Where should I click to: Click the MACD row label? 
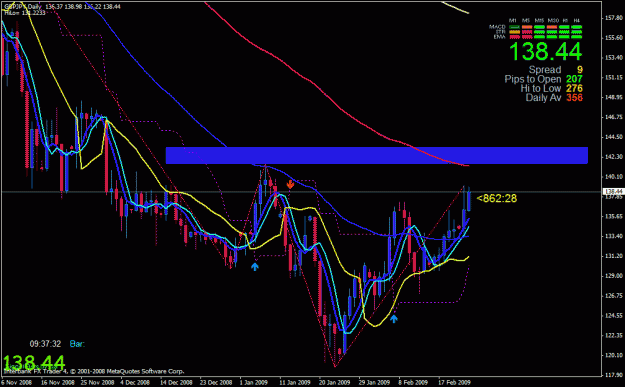pos(497,27)
